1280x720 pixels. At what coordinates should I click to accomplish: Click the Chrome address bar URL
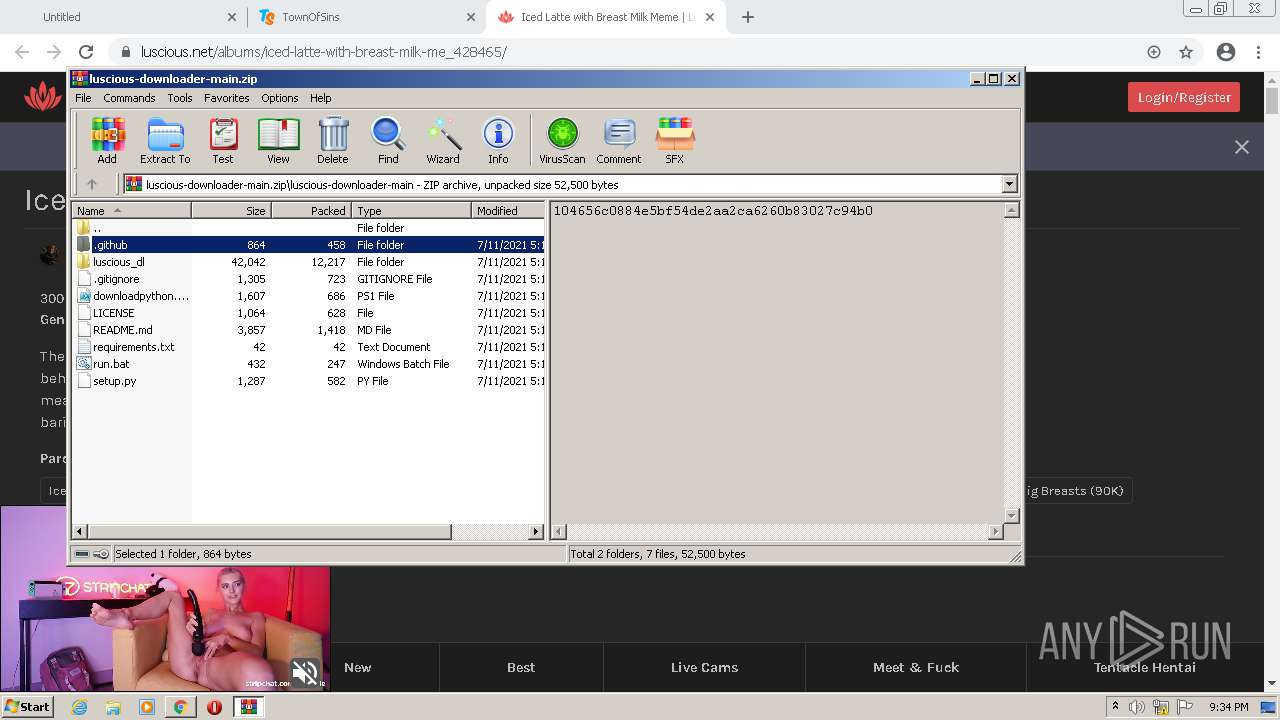tap(323, 52)
